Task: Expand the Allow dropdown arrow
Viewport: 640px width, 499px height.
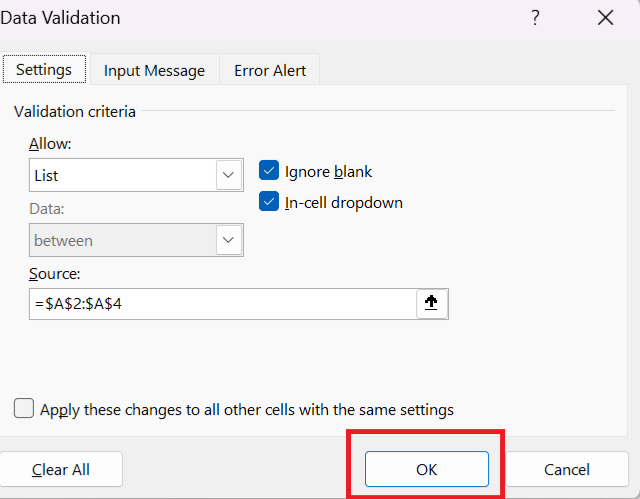Action: (229, 175)
